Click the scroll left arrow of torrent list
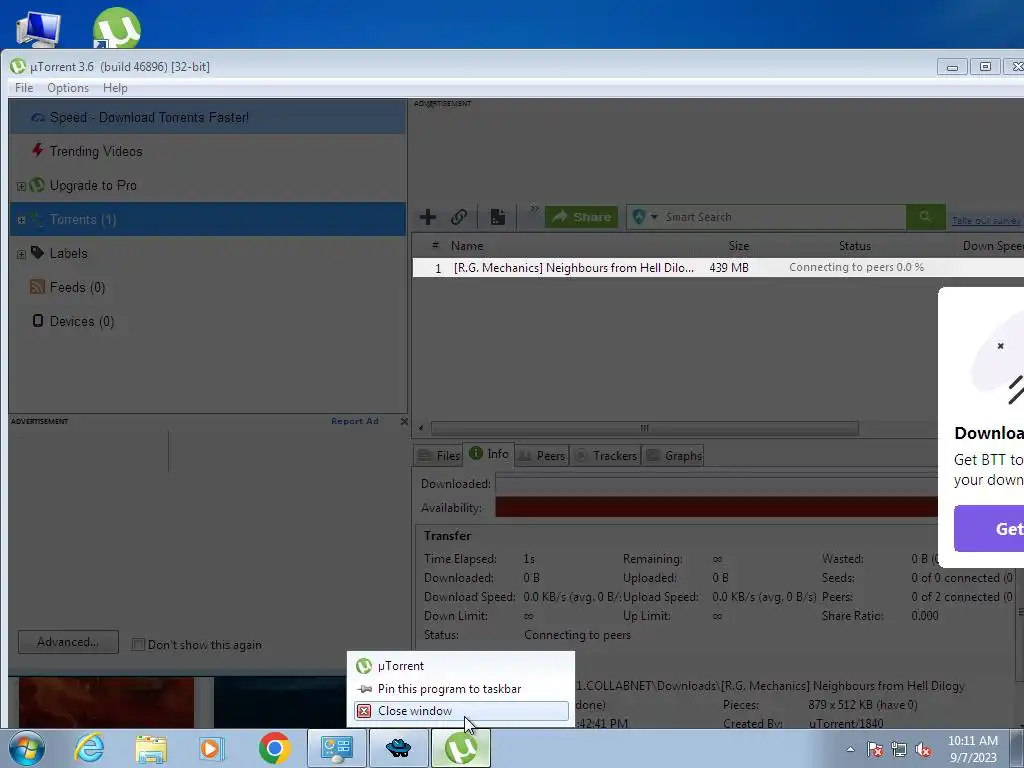The height and width of the screenshot is (768, 1024). (421, 428)
